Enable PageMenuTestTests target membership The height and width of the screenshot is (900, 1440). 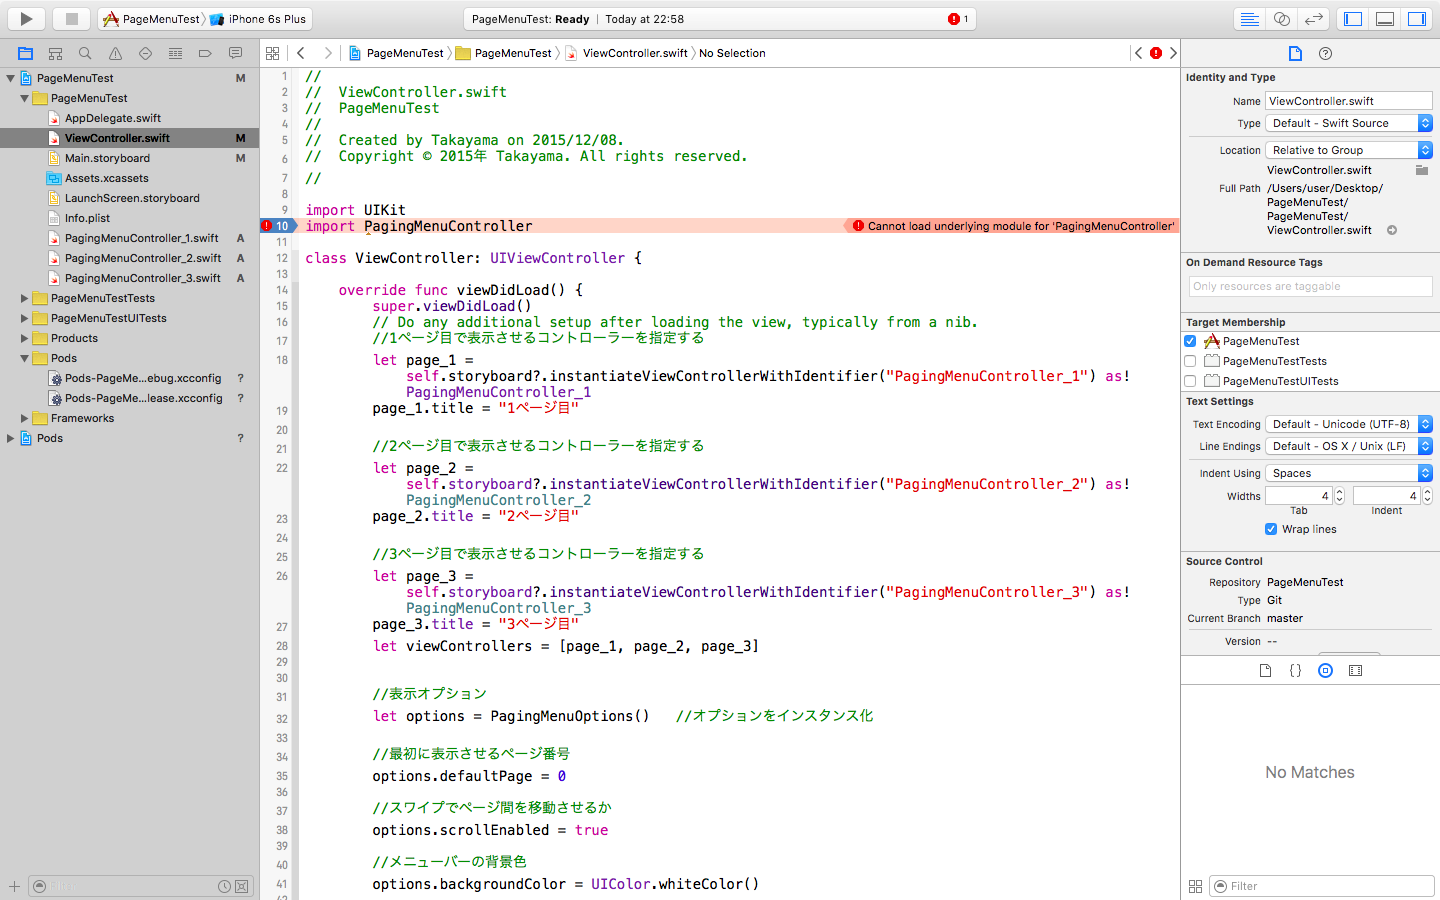point(1189,361)
